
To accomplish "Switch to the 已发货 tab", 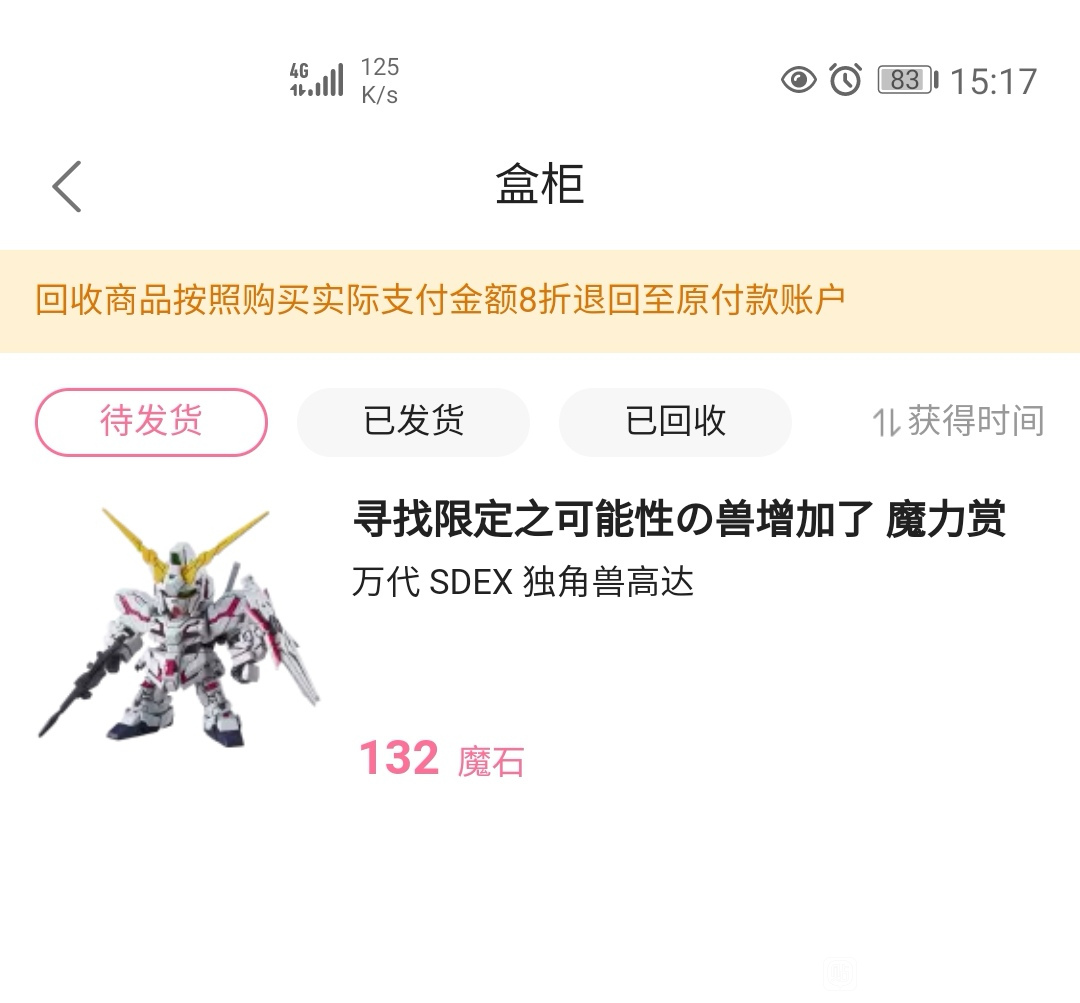I will pos(413,422).
